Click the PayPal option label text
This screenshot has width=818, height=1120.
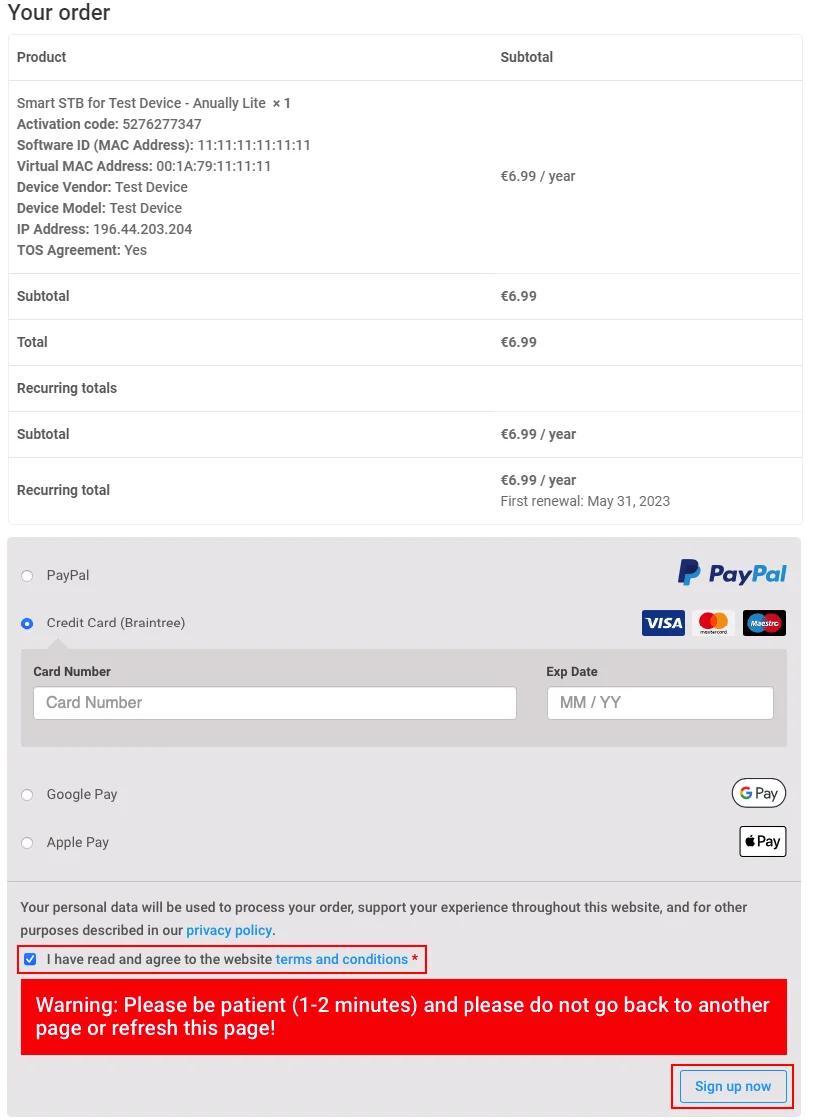pos(68,575)
